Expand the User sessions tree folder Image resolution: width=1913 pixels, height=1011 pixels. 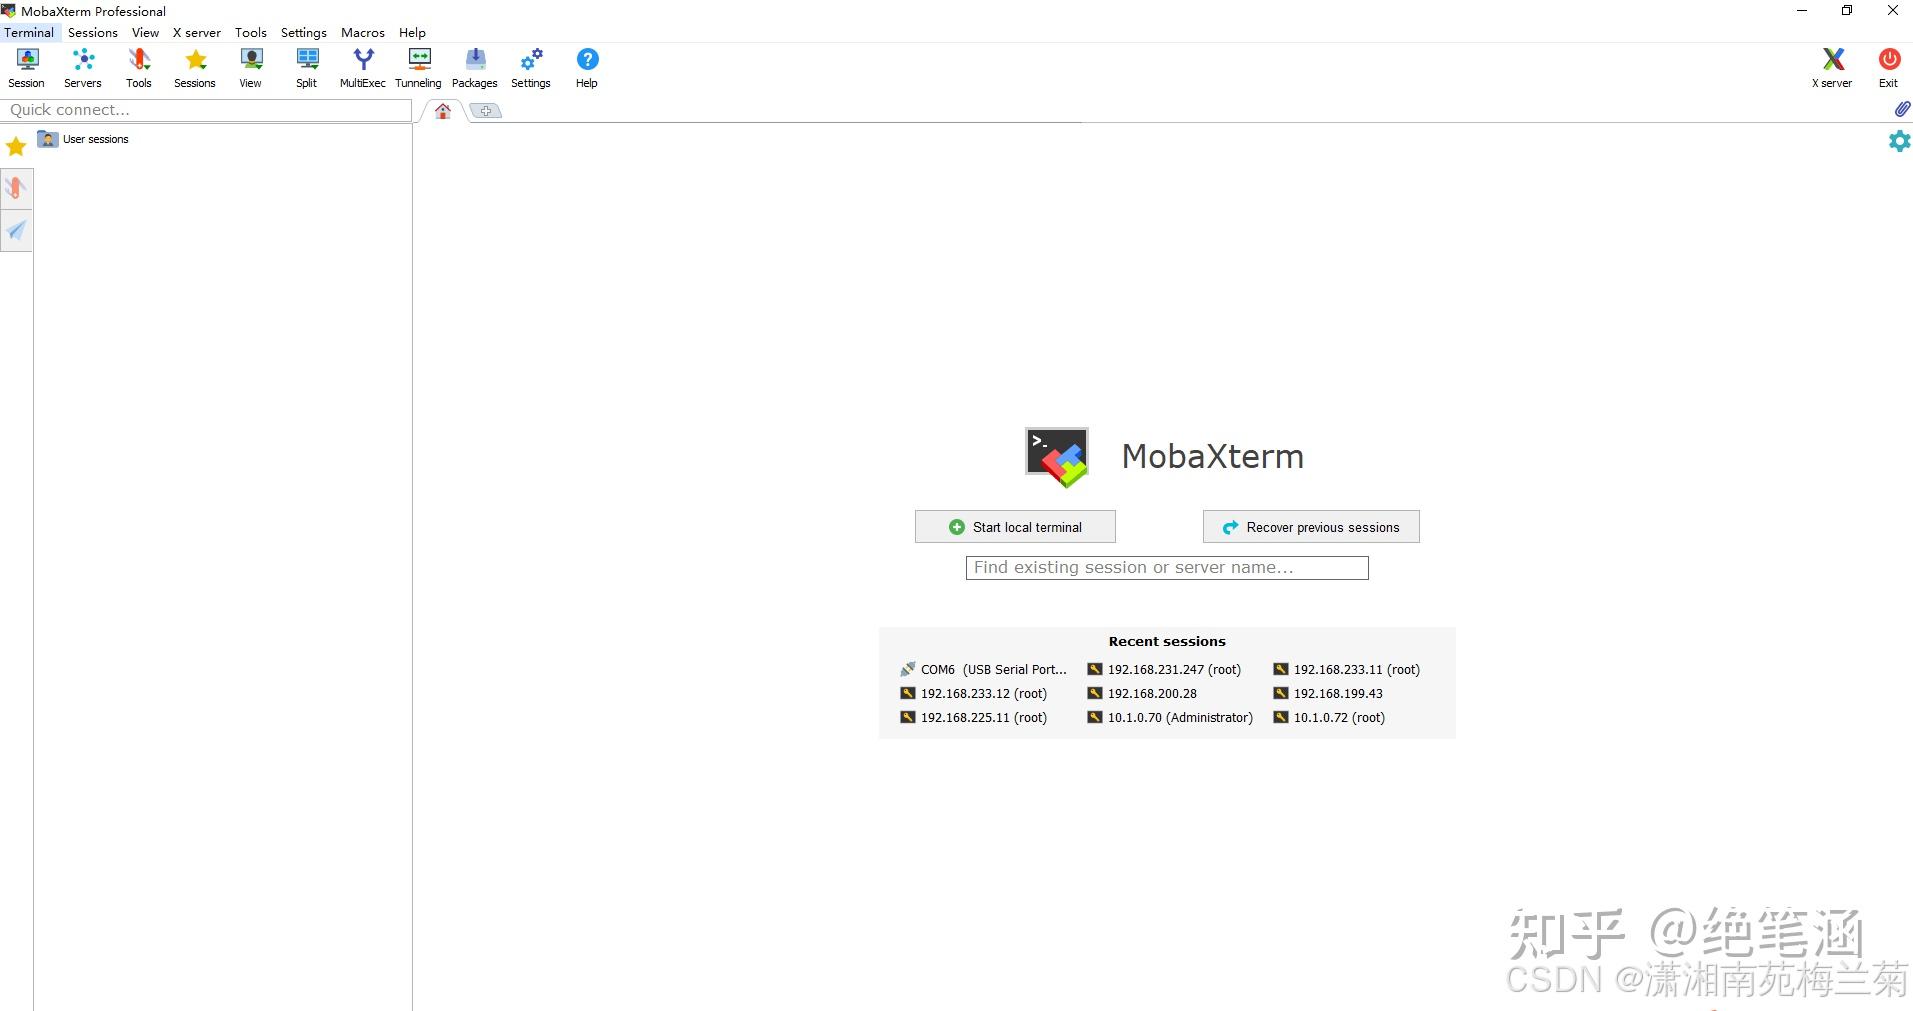(x=94, y=139)
